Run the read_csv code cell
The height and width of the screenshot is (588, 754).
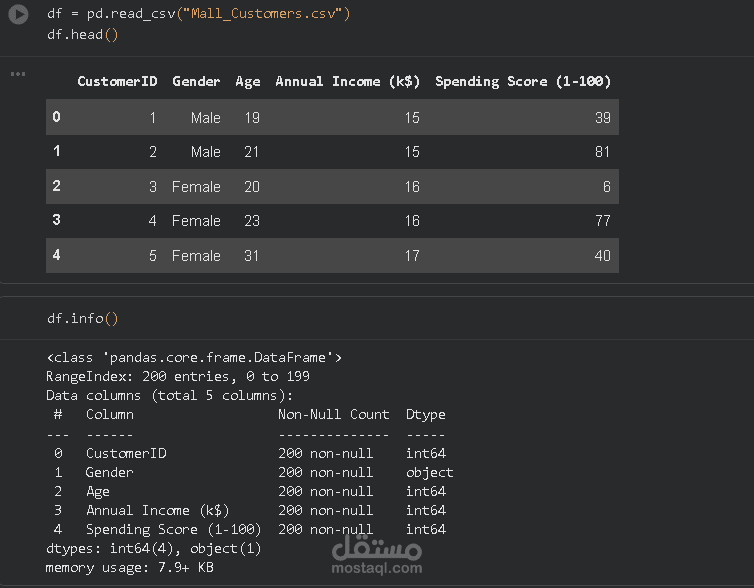[x=18, y=14]
